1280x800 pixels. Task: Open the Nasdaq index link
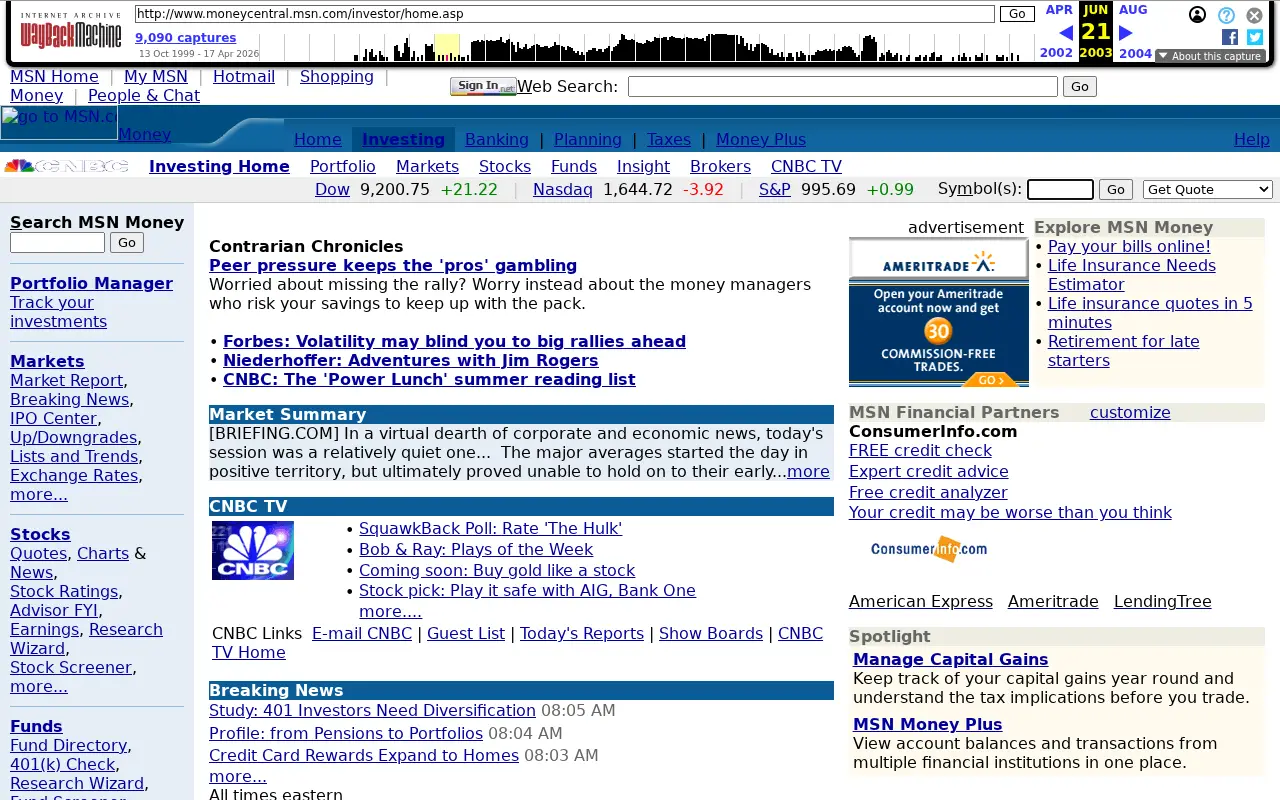tap(563, 189)
